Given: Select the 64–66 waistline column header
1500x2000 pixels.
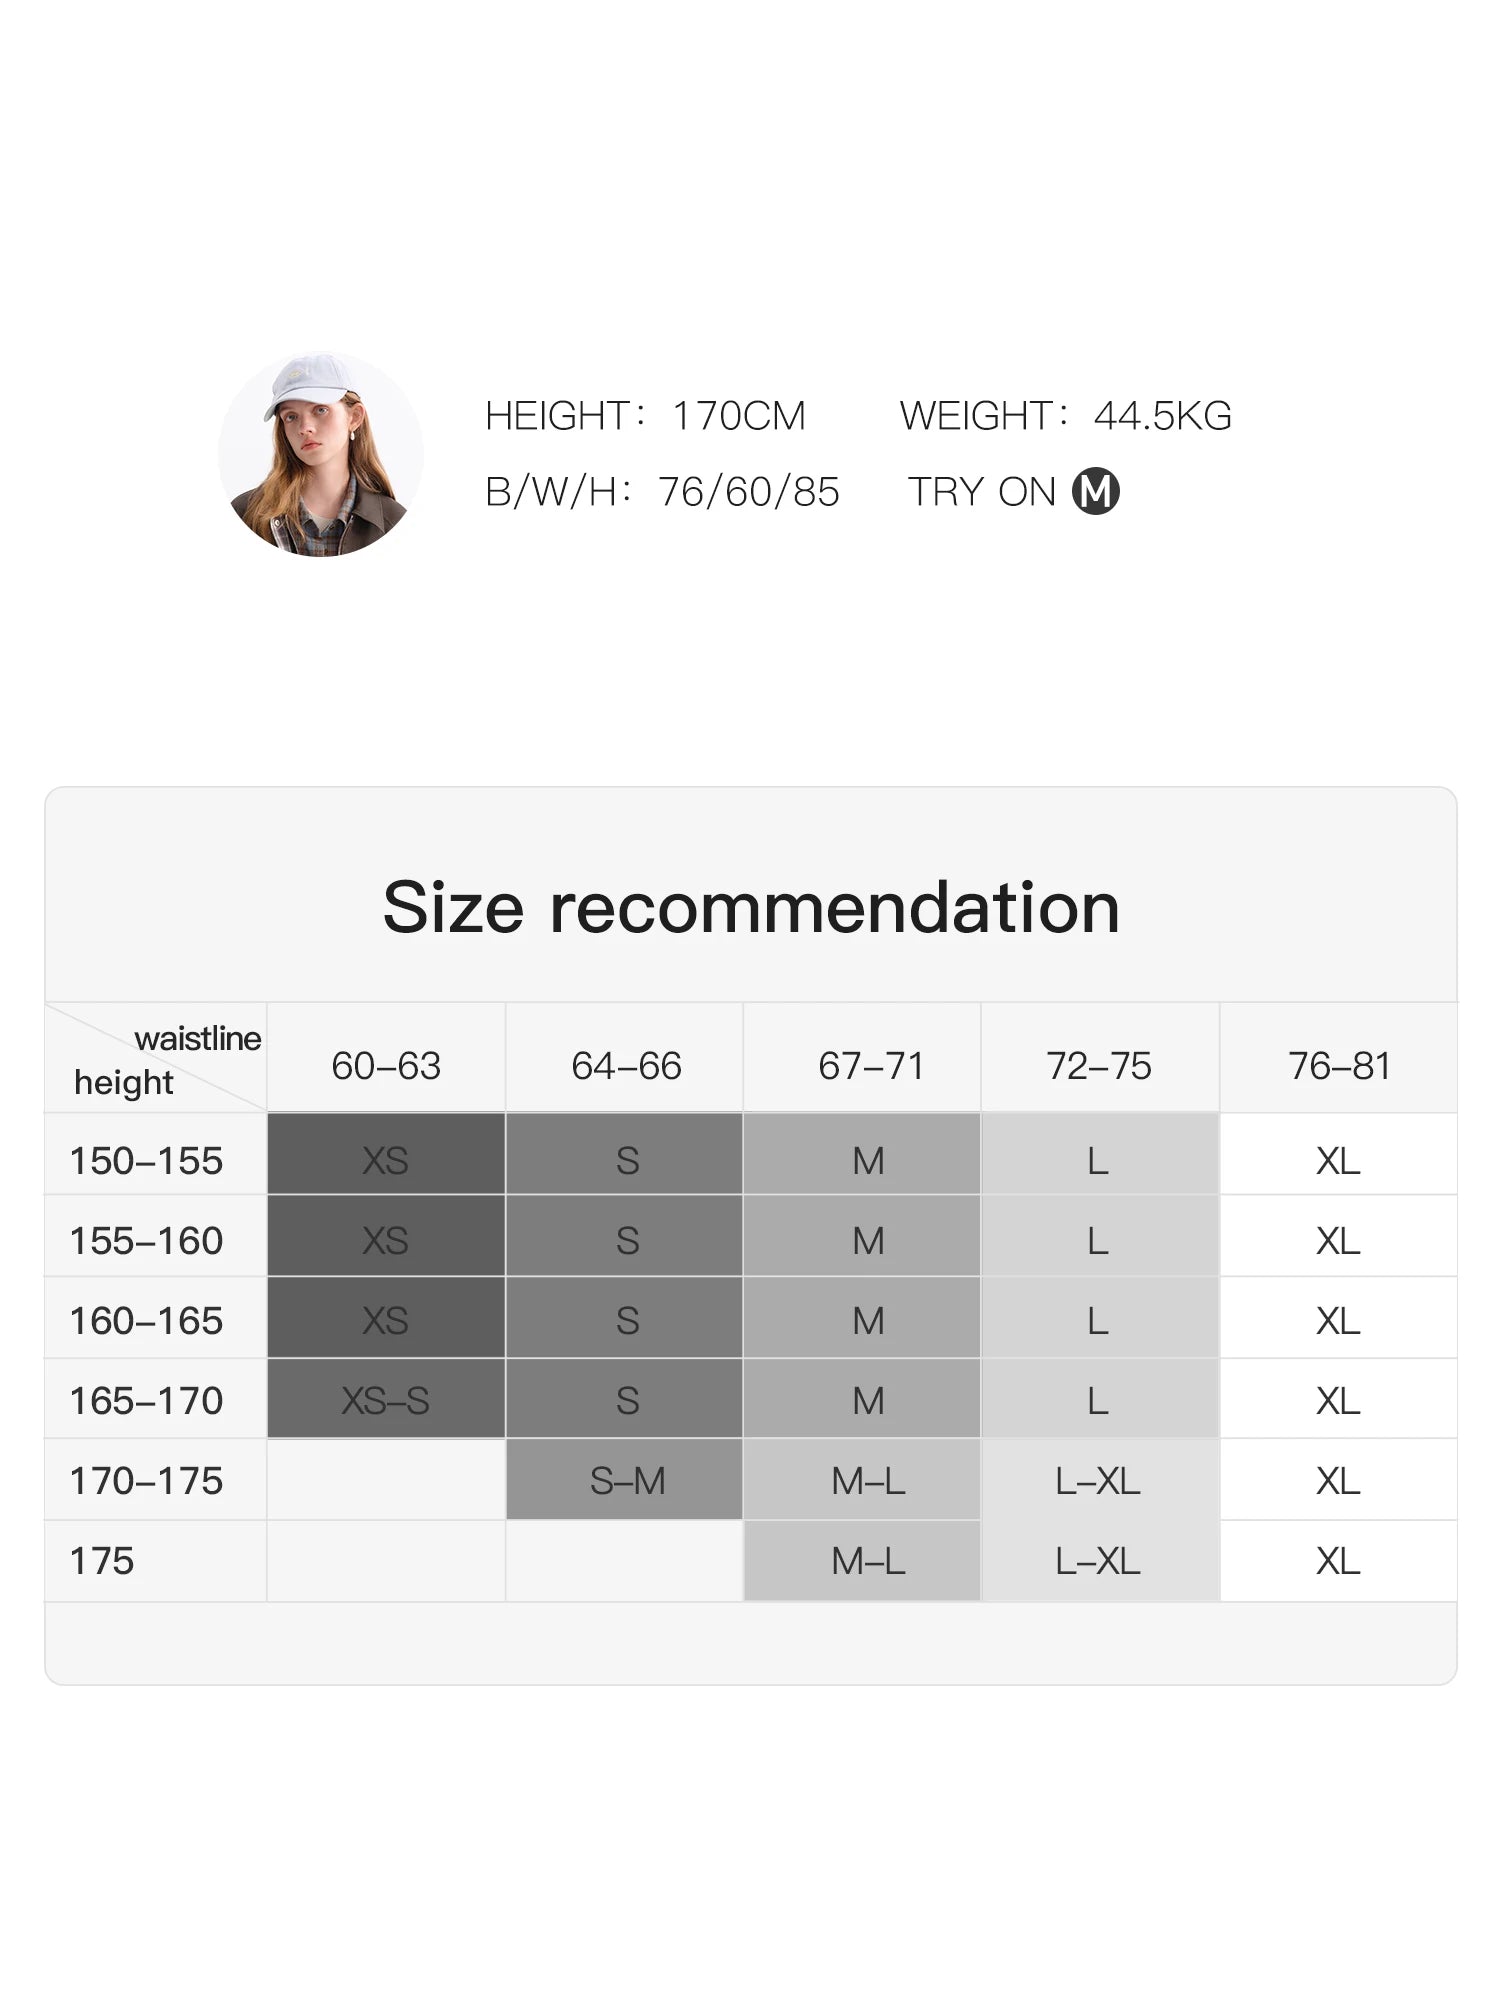Looking at the screenshot, I should 626,1066.
